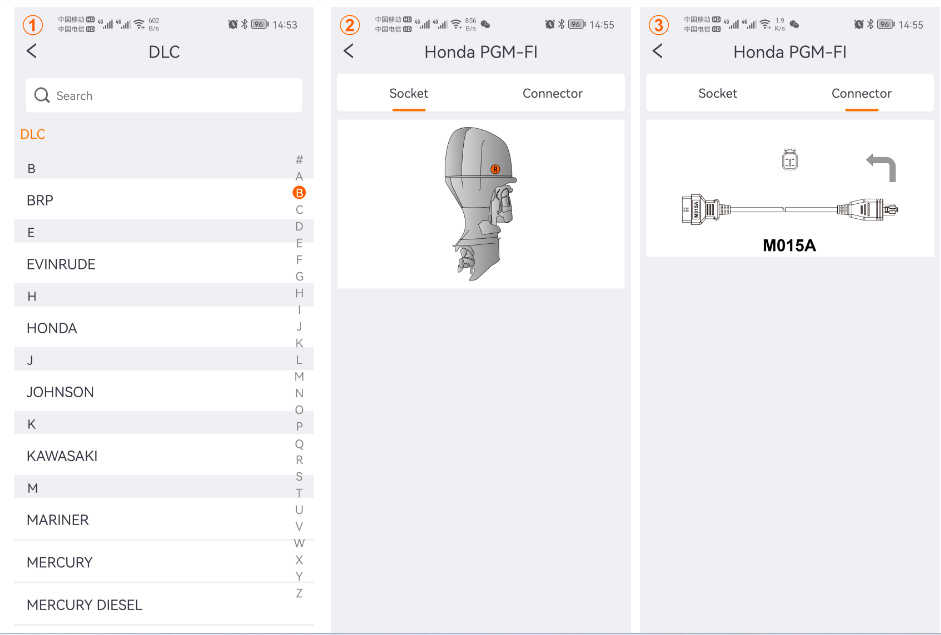The image size is (941, 635).
Task: Select the MERCURY row
Action: 164,562
